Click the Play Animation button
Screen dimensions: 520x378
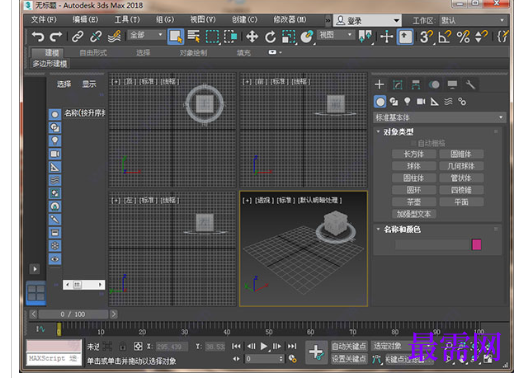[263, 346]
